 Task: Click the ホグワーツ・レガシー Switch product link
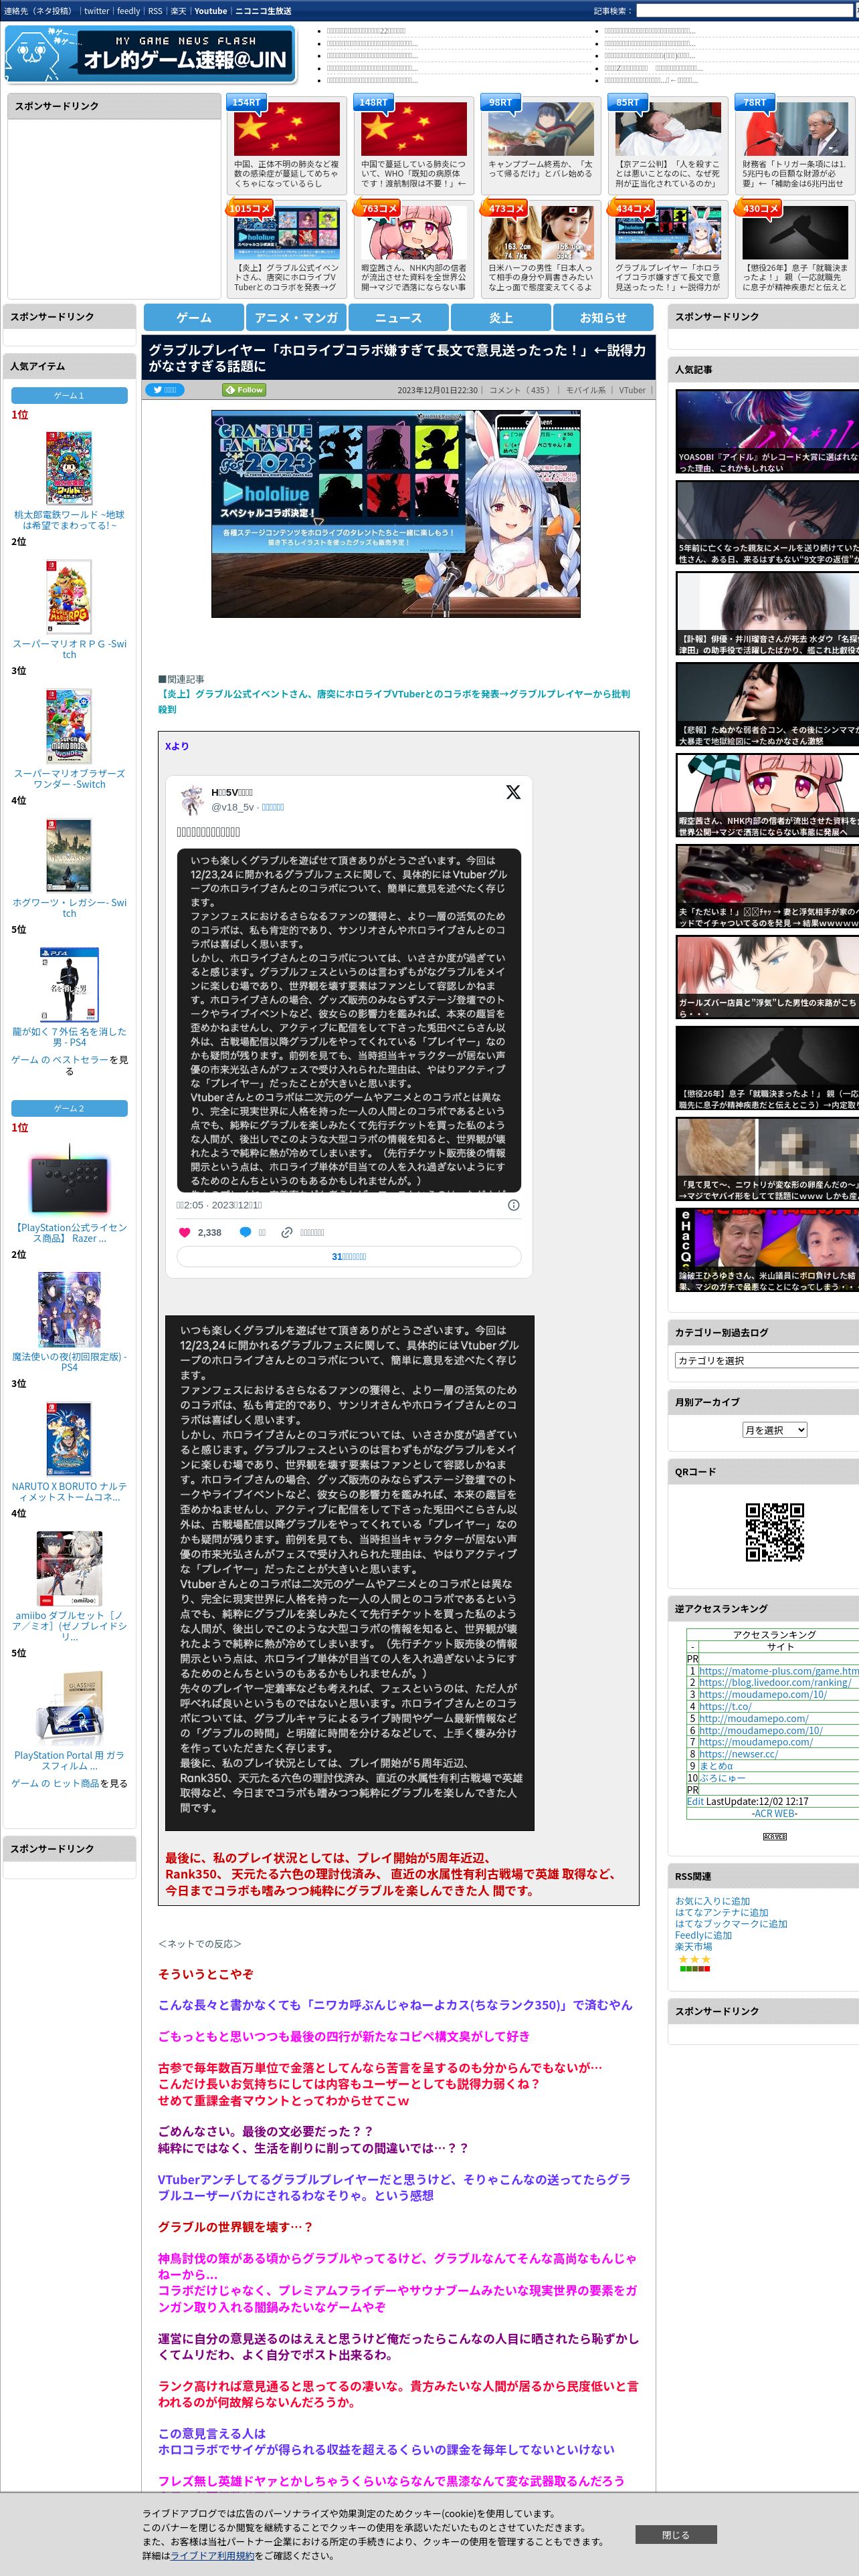click(x=69, y=907)
